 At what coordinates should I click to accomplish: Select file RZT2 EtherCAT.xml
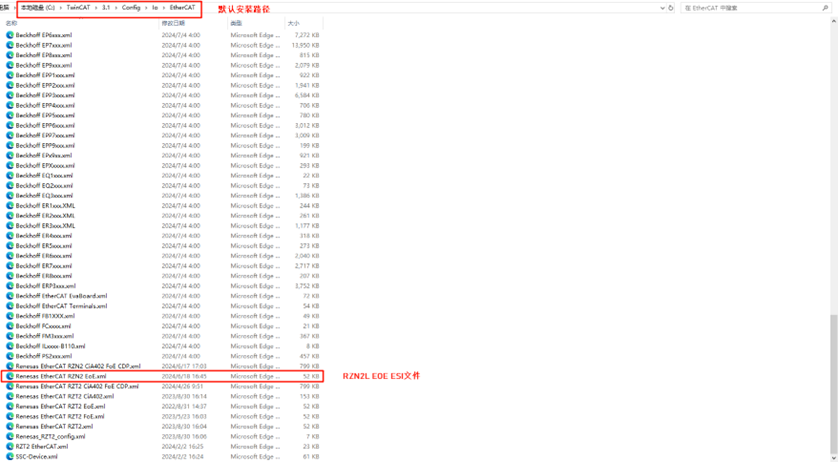pos(42,446)
